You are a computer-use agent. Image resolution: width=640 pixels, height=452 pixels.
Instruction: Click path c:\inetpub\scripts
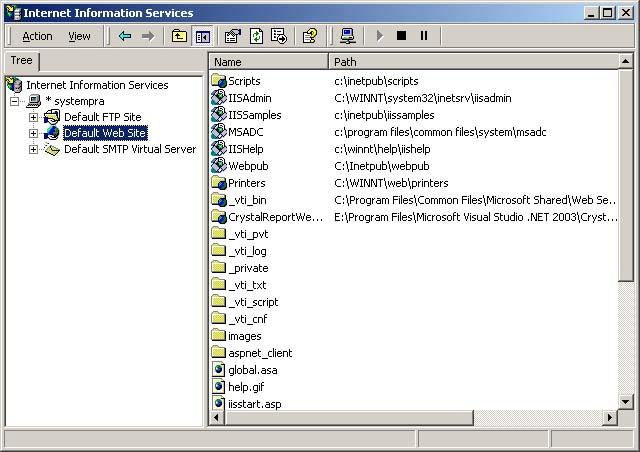376,81
